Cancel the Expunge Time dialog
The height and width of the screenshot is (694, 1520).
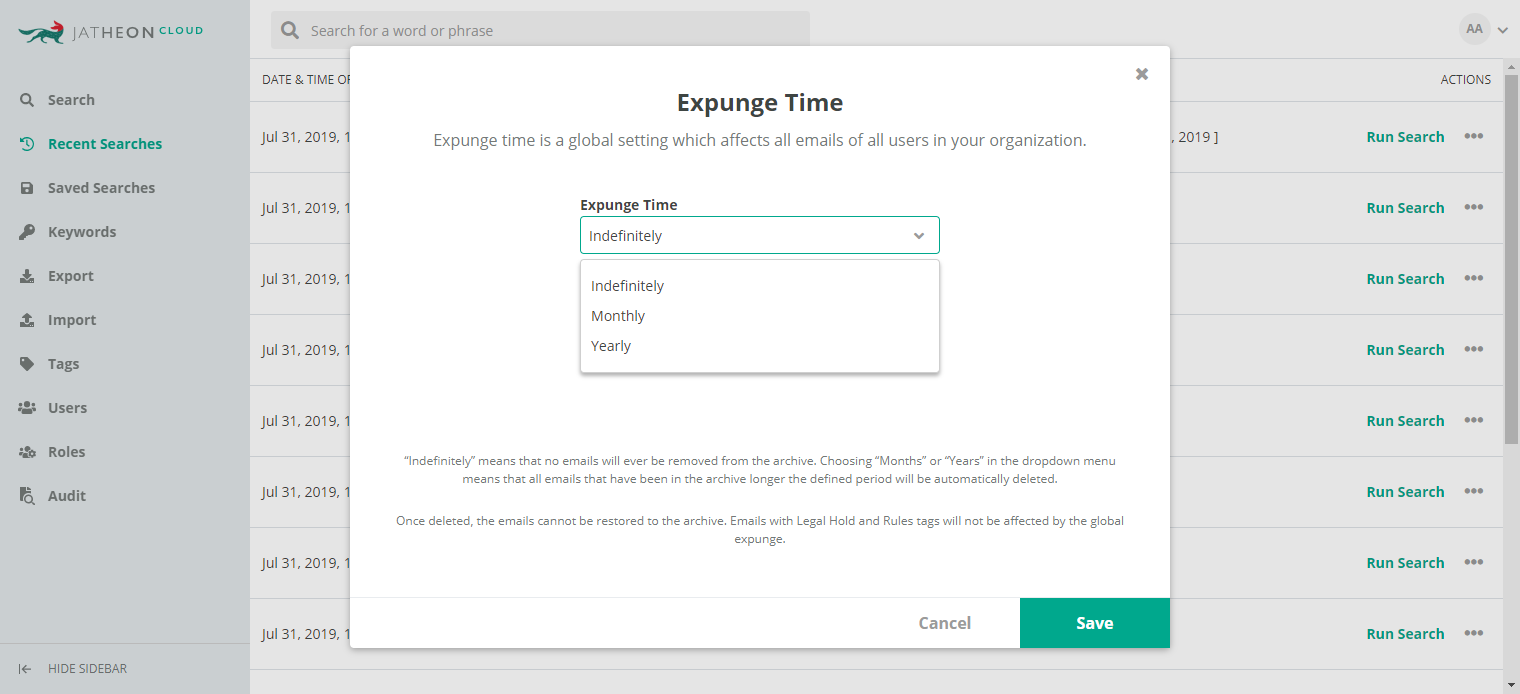click(945, 623)
